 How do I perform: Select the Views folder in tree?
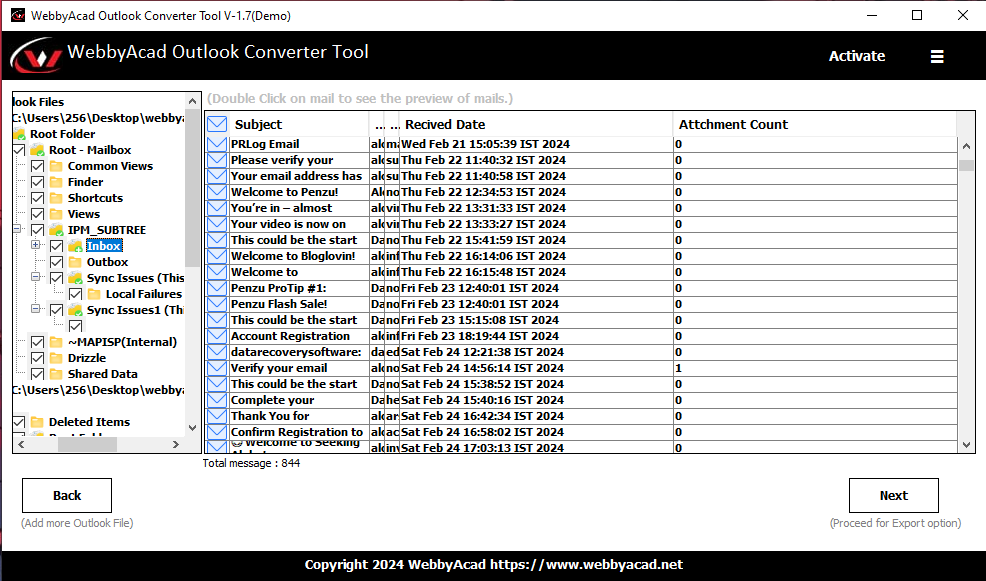pos(84,214)
